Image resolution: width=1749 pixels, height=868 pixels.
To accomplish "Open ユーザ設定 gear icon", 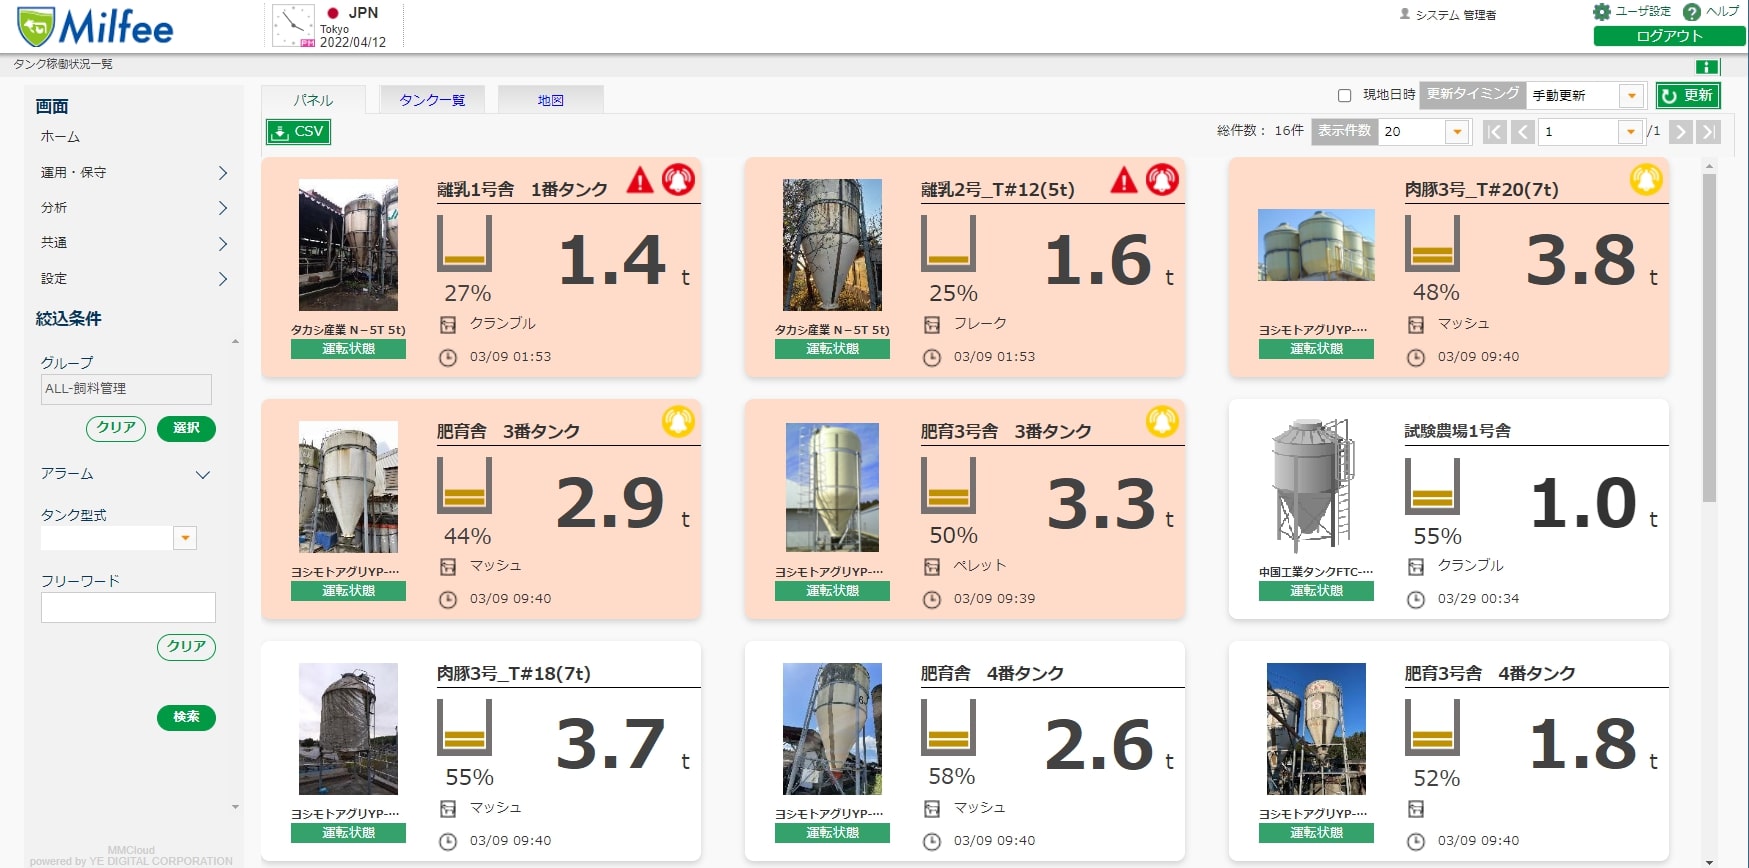I will (x=1602, y=12).
